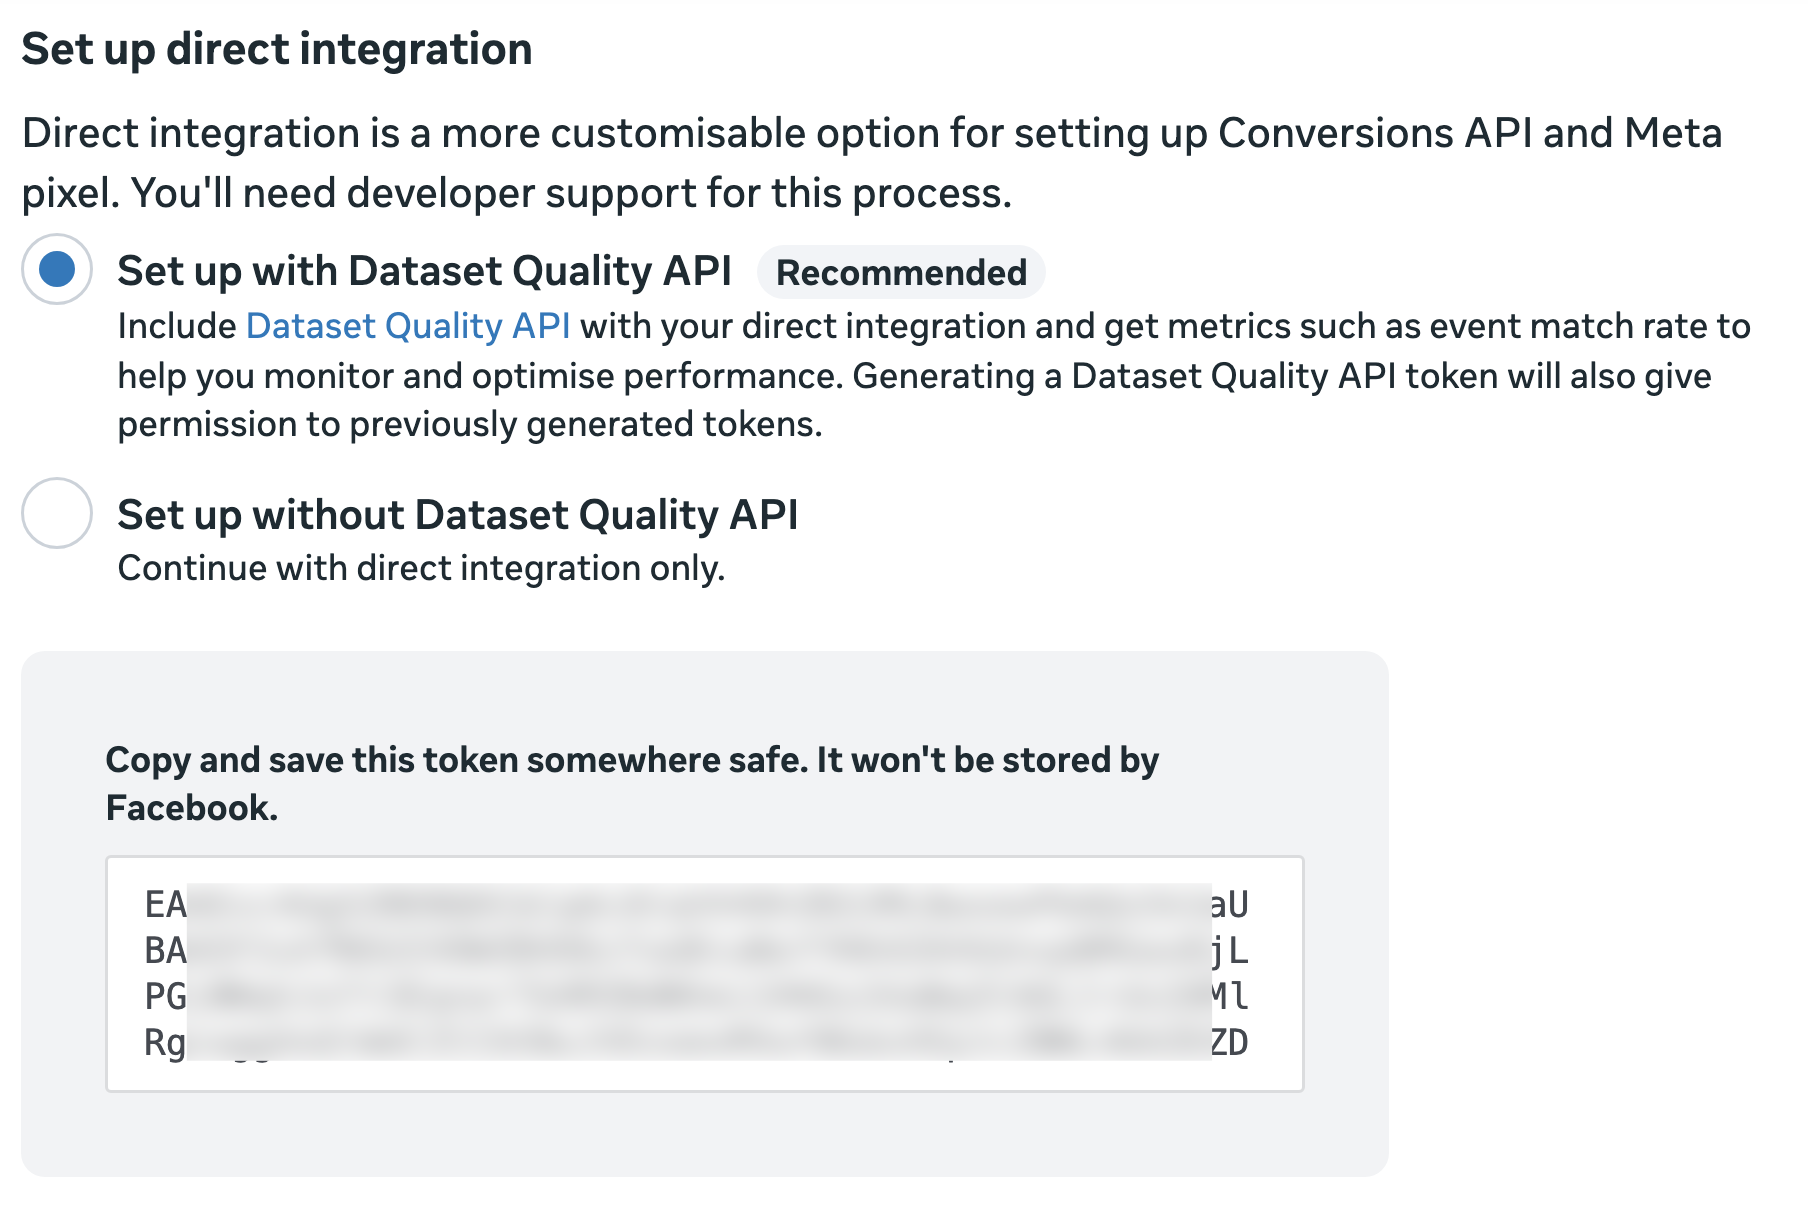1808x1210 pixels.
Task: Click the "Set up direct integration" heading
Action: click(277, 49)
